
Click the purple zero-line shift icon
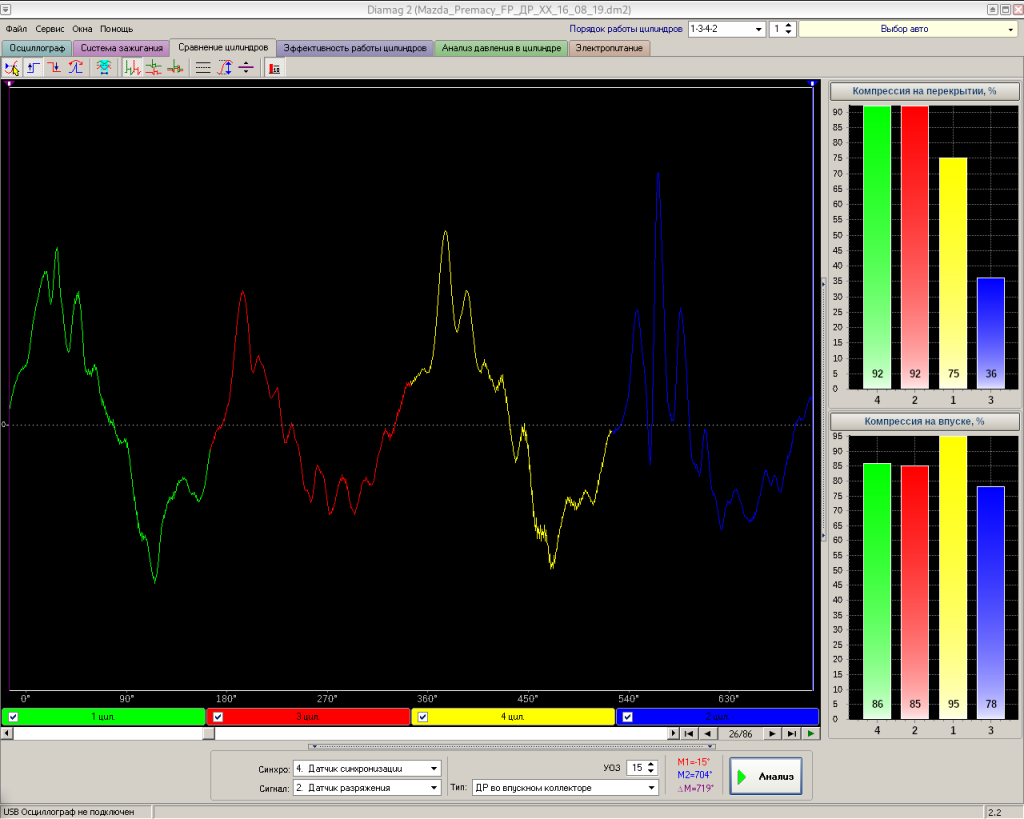[x=246, y=67]
